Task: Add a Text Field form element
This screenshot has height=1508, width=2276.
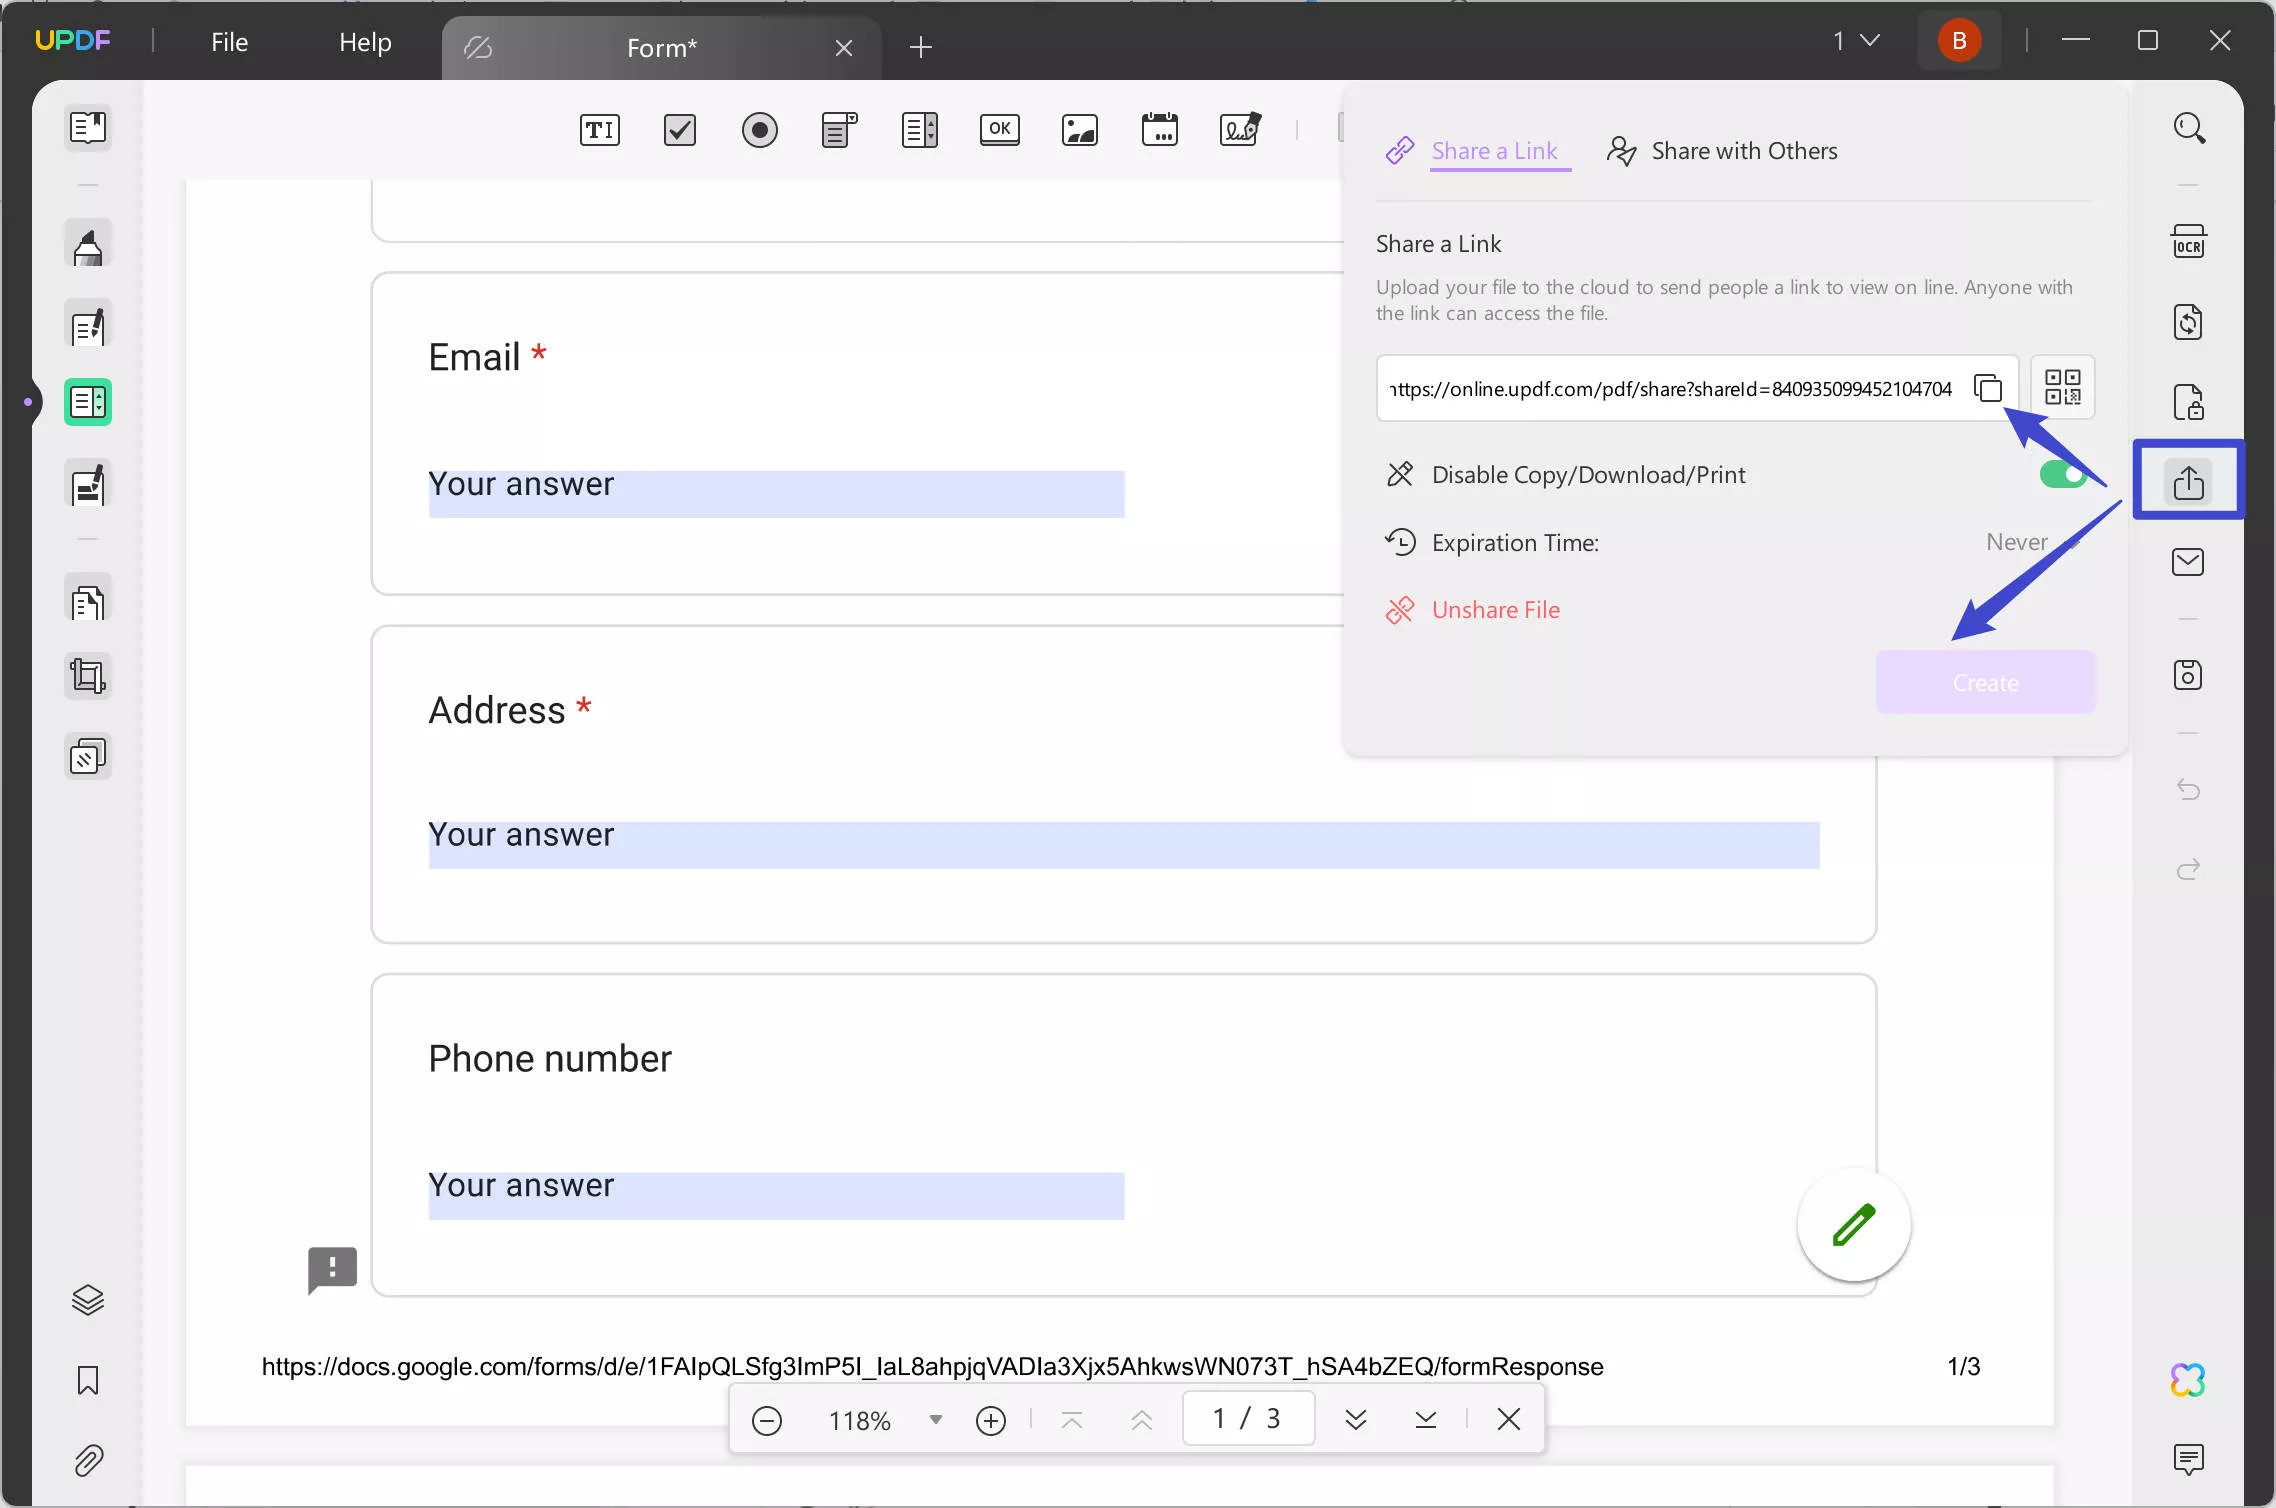Action: coord(600,130)
